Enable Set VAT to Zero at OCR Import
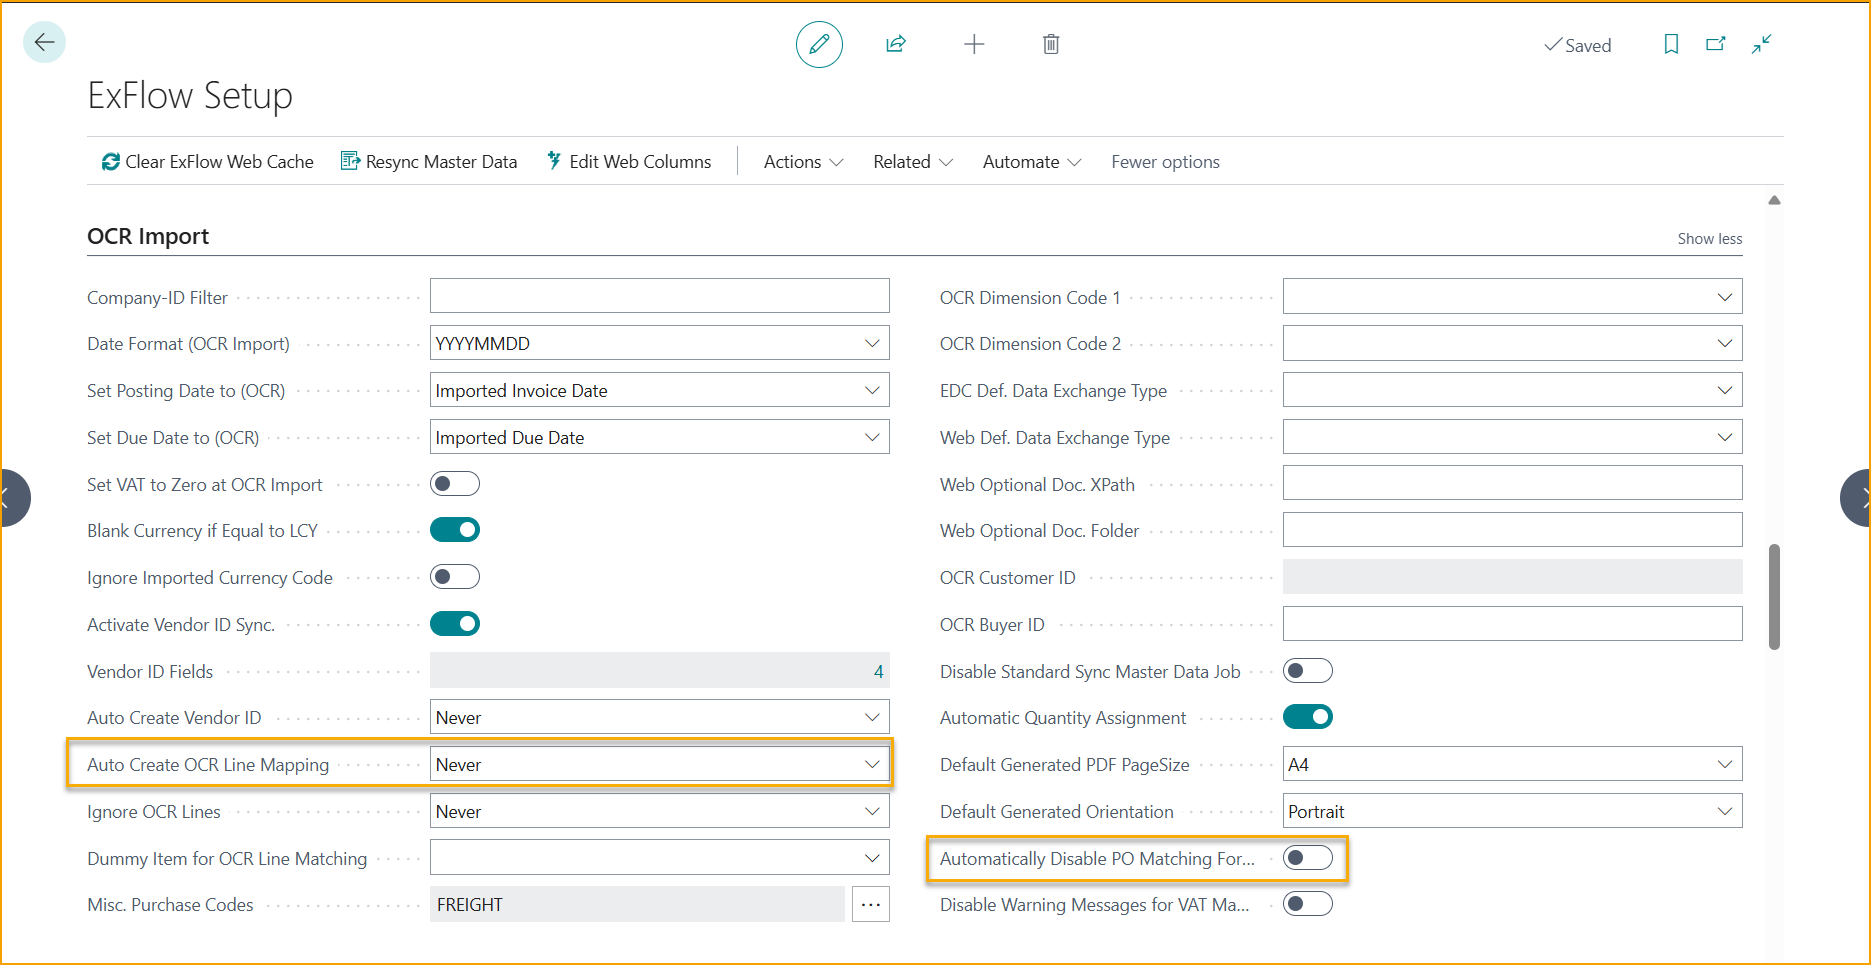Screen dimensions: 1871x965 pyautogui.click(x=455, y=484)
